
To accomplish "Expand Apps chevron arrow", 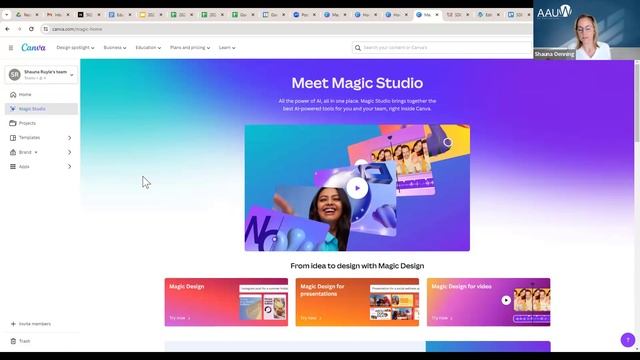I will pos(70,167).
